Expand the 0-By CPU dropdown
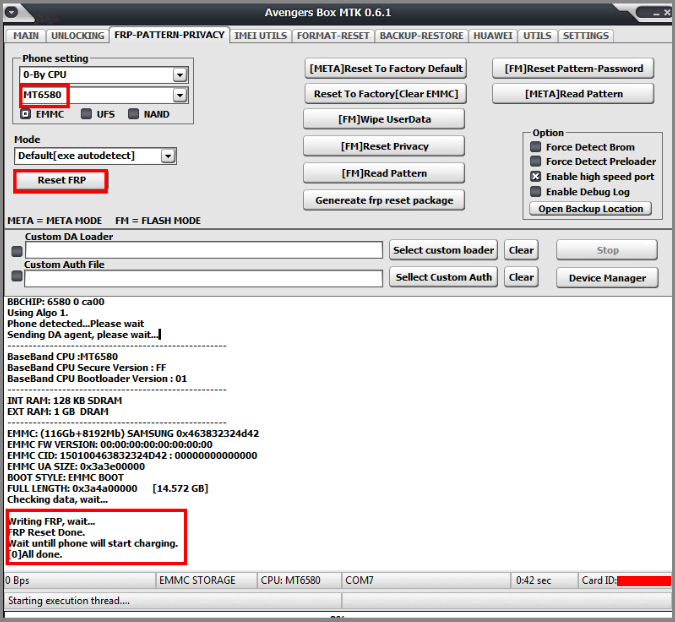Image resolution: width=675 pixels, height=622 pixels. (x=180, y=75)
